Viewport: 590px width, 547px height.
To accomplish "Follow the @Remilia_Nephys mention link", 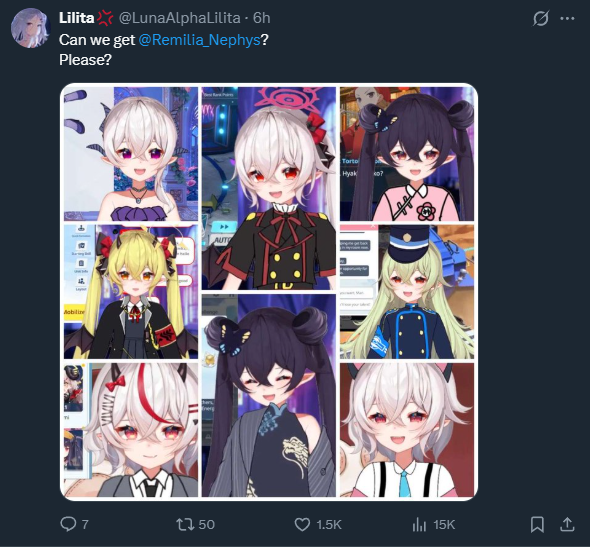I will (x=199, y=40).
